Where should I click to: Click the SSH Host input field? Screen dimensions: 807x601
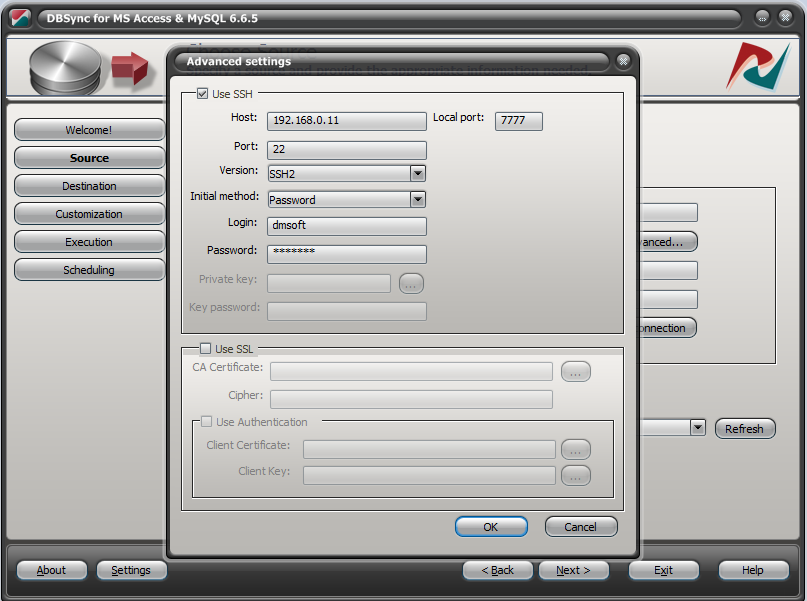click(x=347, y=121)
